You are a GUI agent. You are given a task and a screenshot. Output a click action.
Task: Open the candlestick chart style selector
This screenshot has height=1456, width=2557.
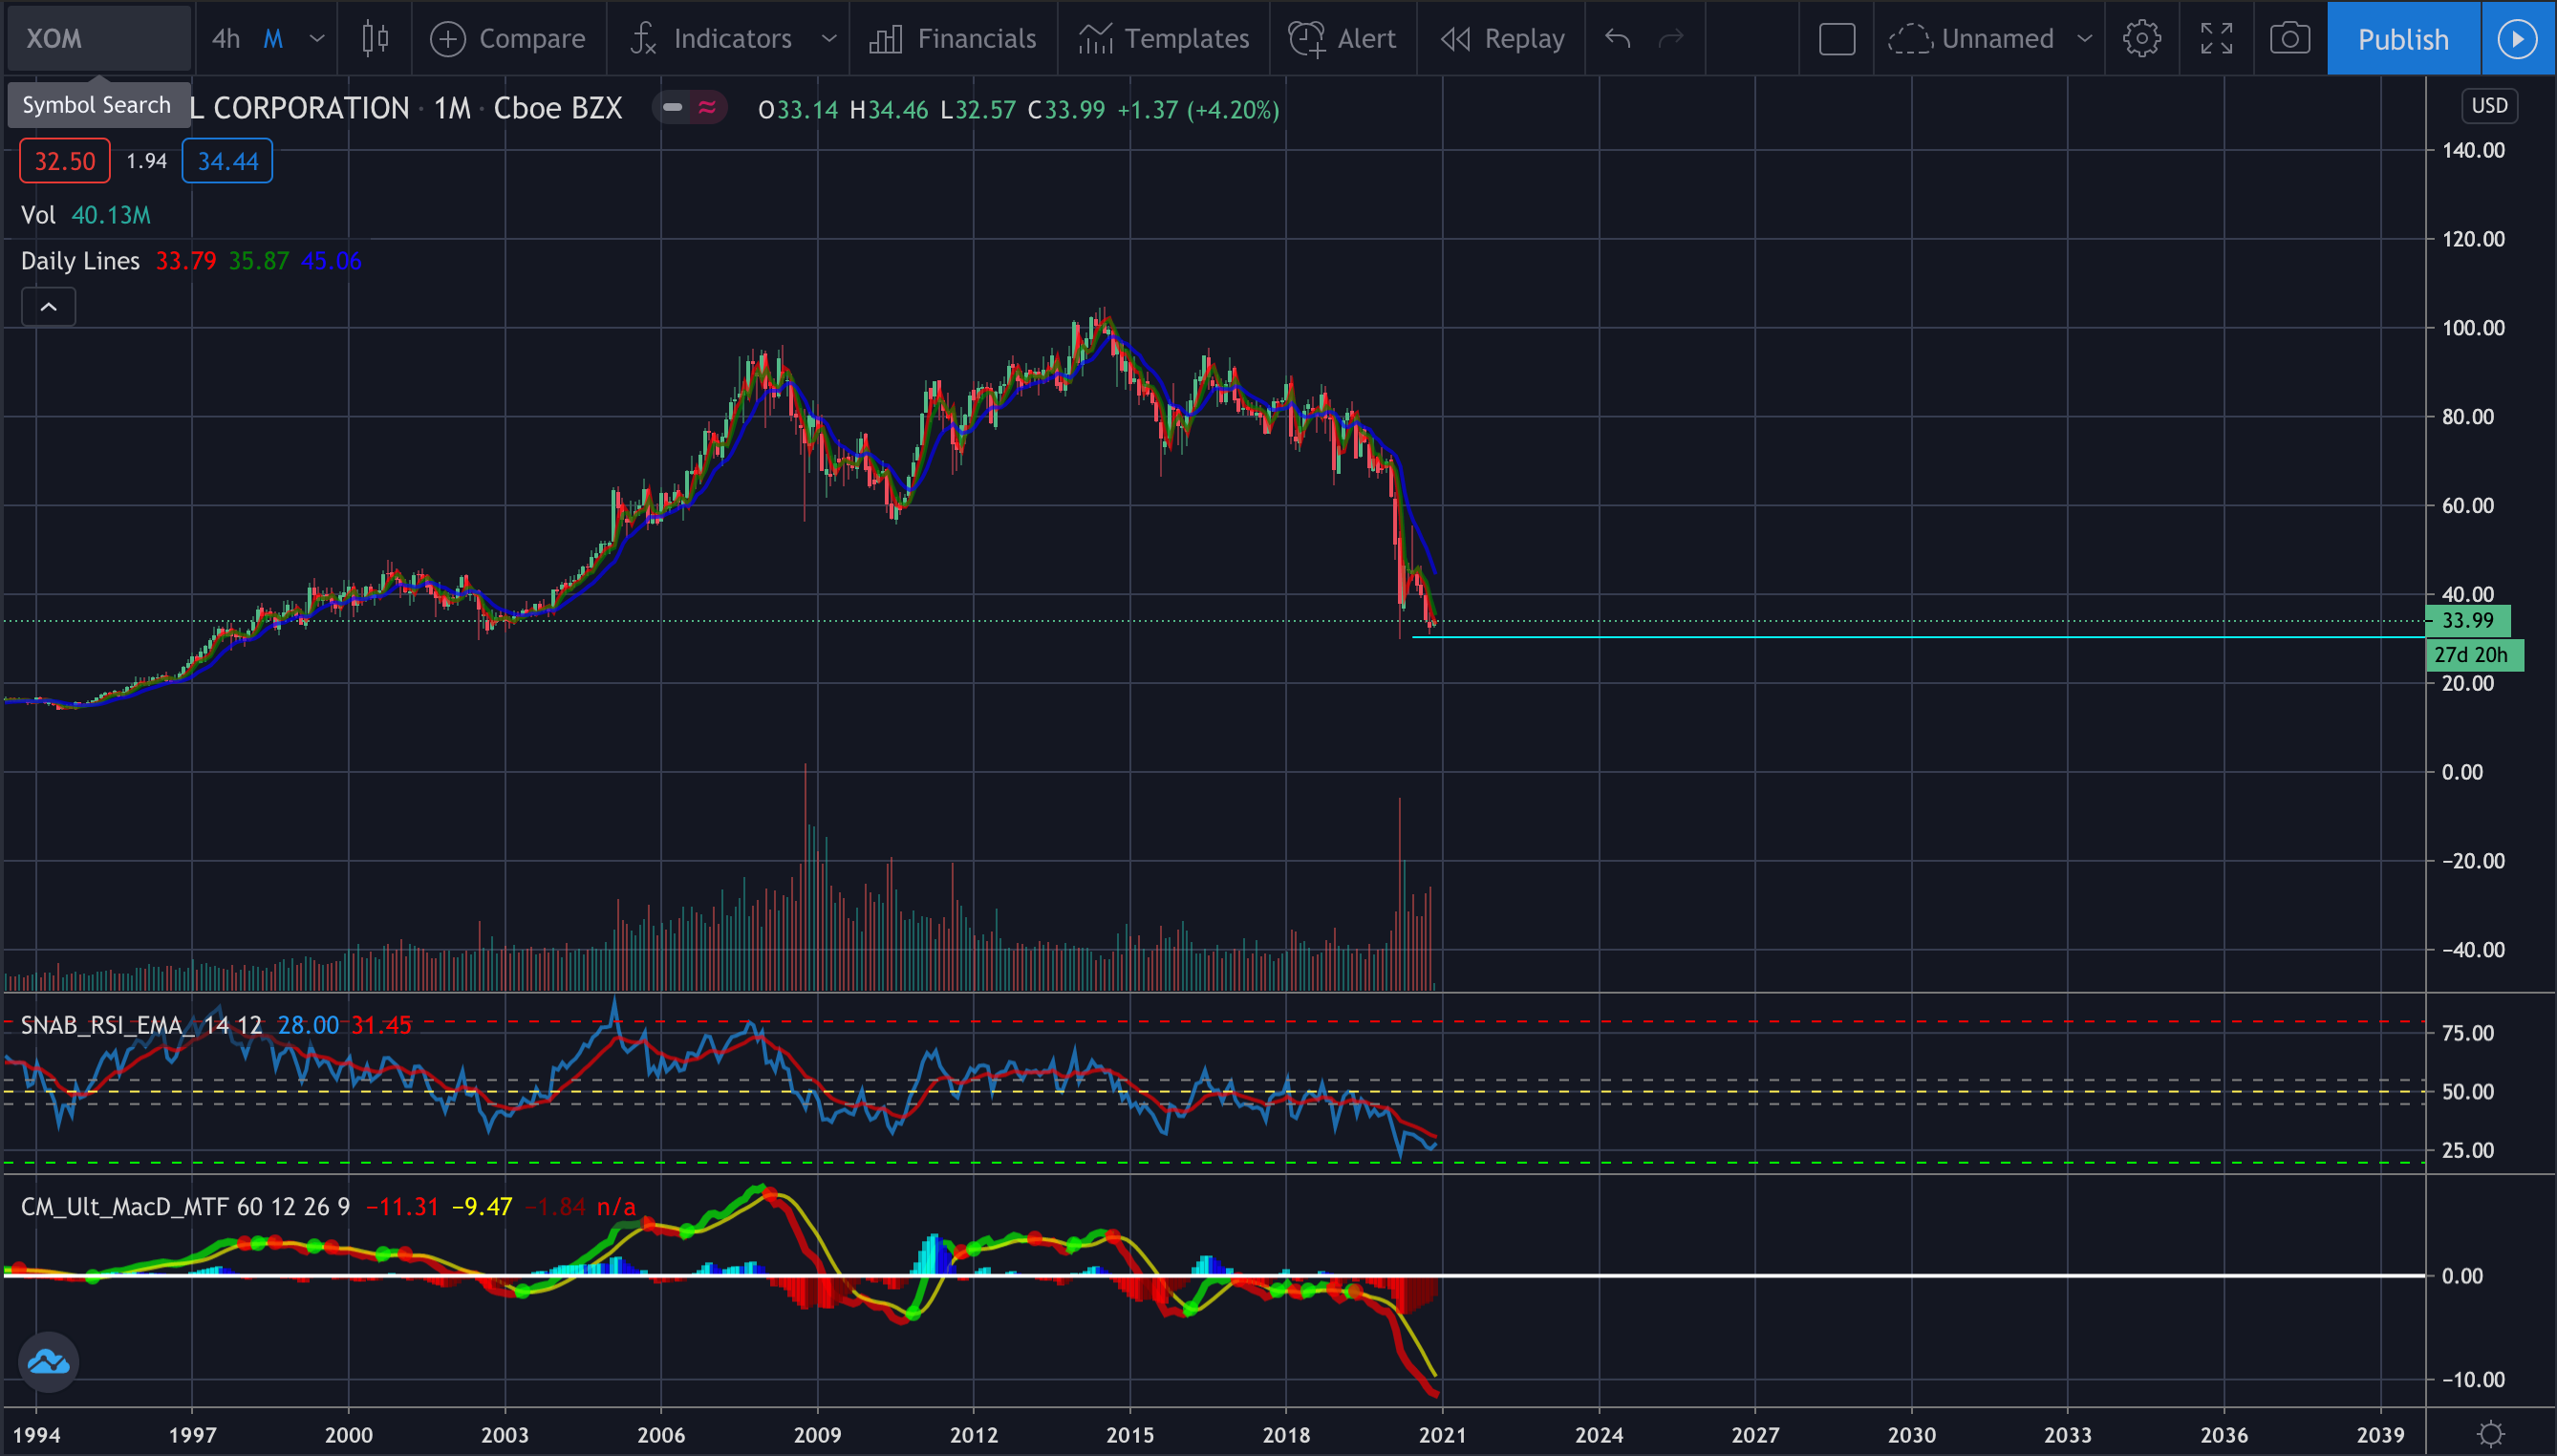375,39
